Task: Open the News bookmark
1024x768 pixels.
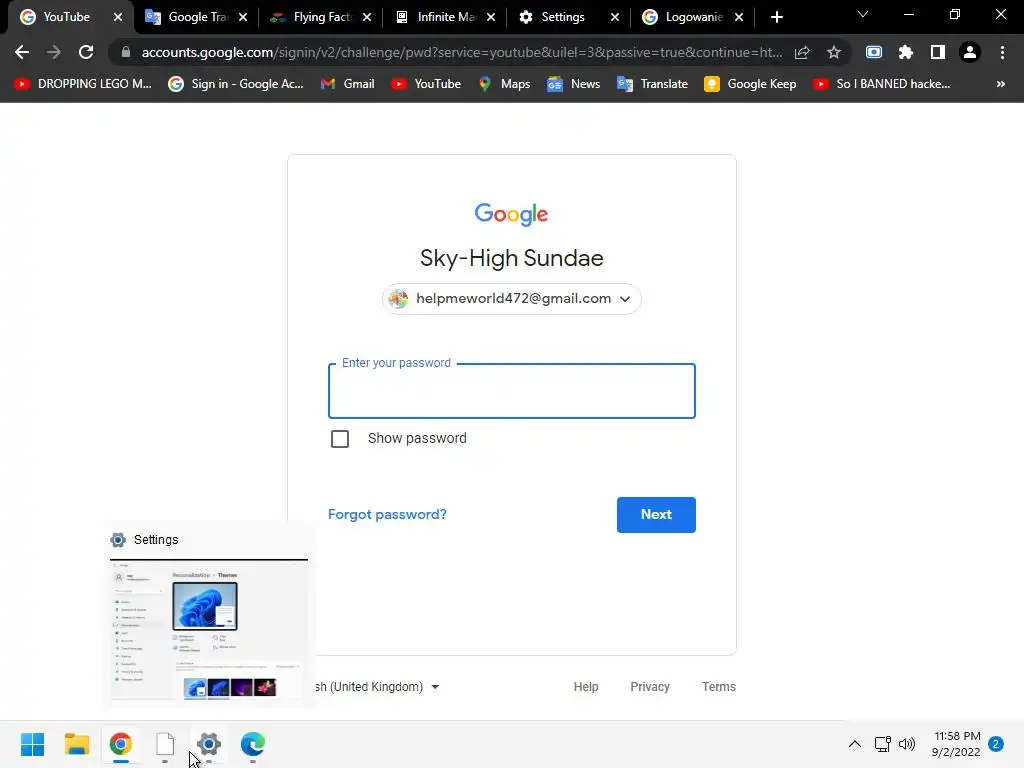Action: coord(573,84)
